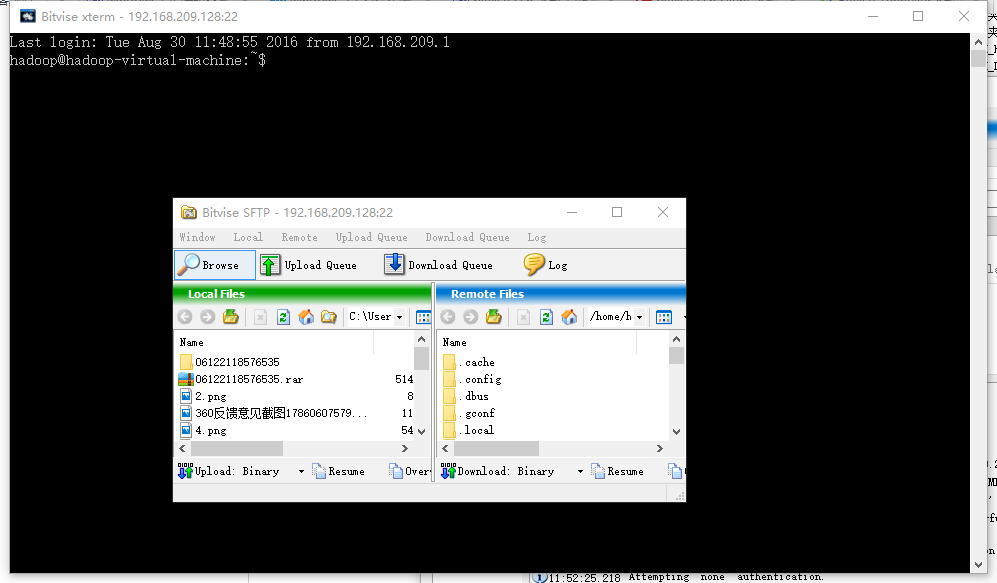Change view mode of Local Files
Image resolution: width=997 pixels, height=583 pixels.
click(423, 317)
